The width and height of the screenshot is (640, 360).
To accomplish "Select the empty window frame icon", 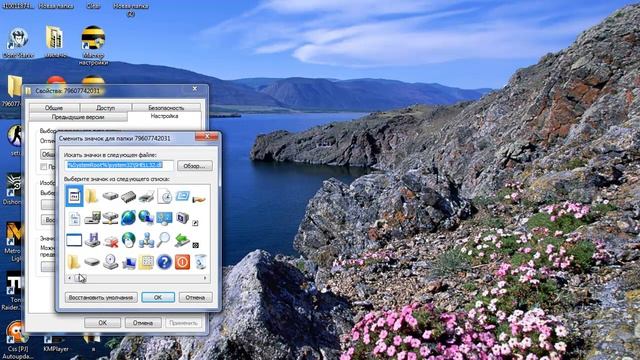I will [74, 240].
